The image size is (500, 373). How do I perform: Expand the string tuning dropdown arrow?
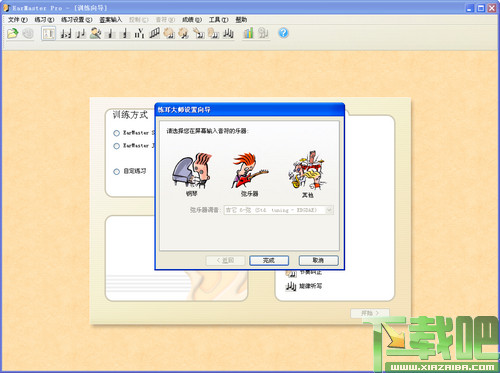click(329, 210)
